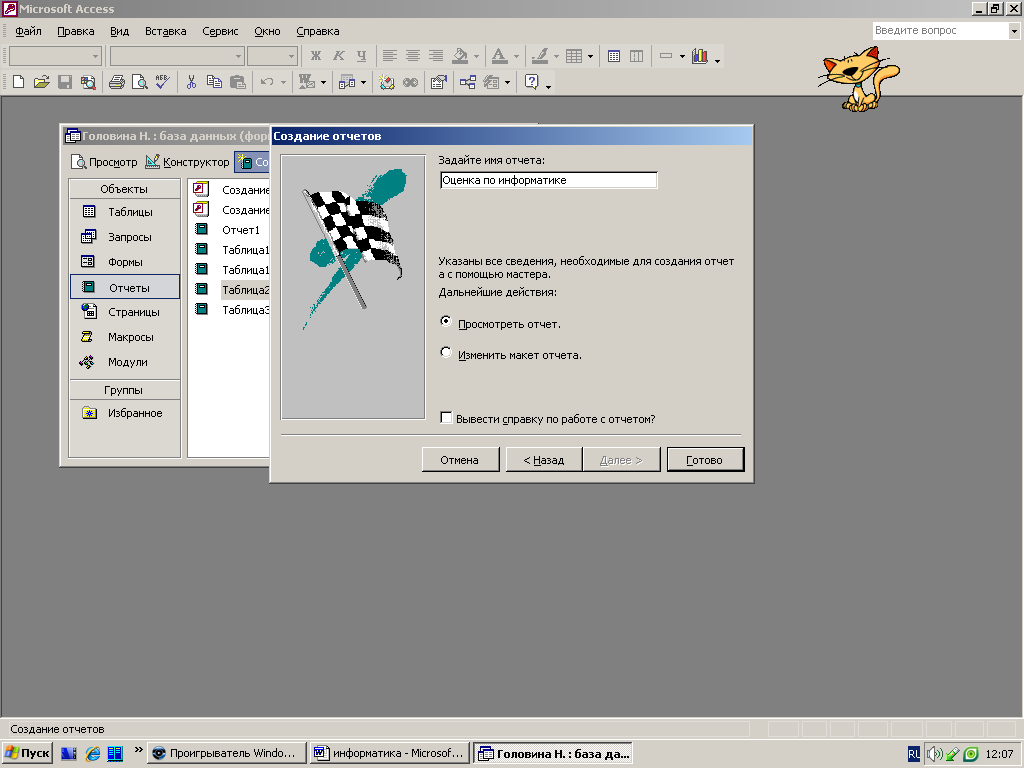Click the font color A swatch
Screen dimensions: 1024x768
pyautogui.click(x=500, y=56)
